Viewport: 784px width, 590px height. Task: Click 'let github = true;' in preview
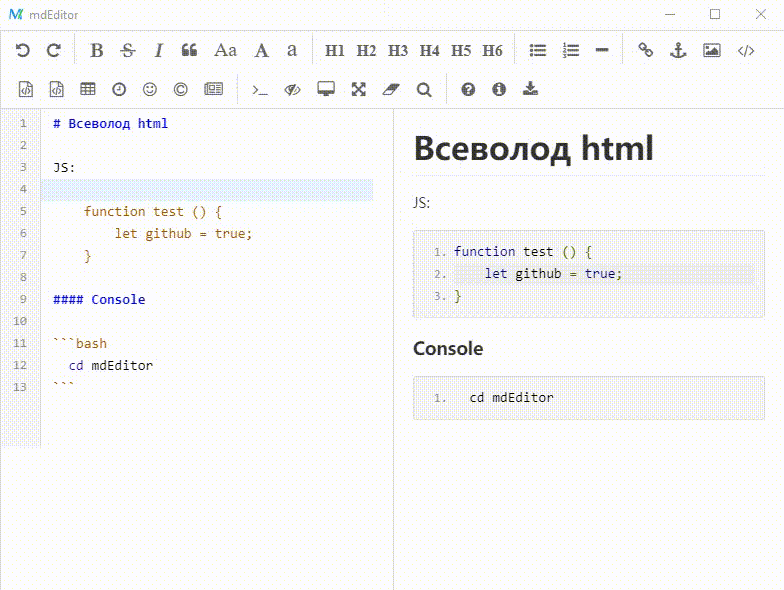[553, 274]
